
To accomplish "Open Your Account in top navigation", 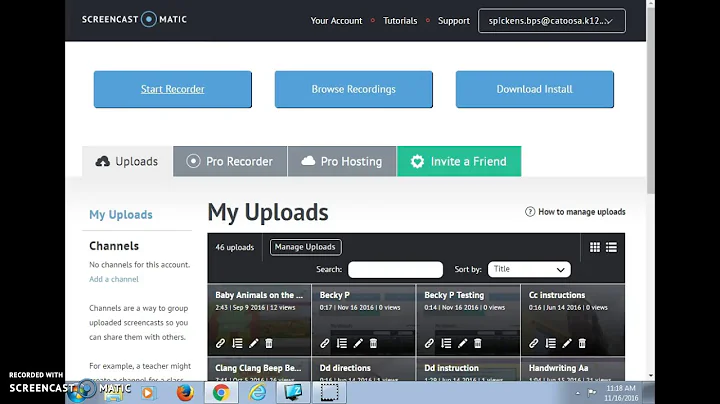I will 336,21.
